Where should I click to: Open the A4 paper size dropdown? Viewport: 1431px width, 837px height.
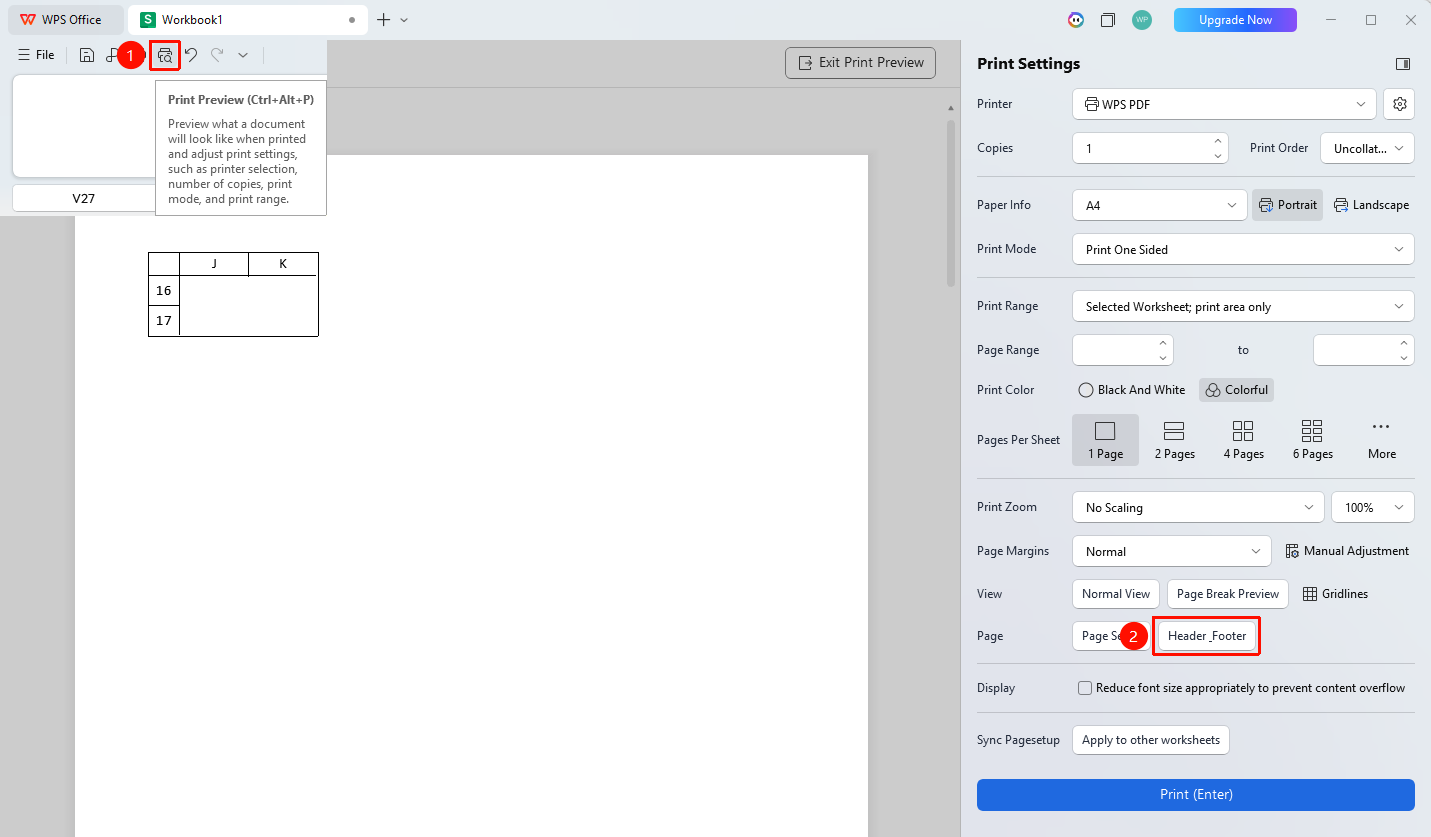[1159, 205]
